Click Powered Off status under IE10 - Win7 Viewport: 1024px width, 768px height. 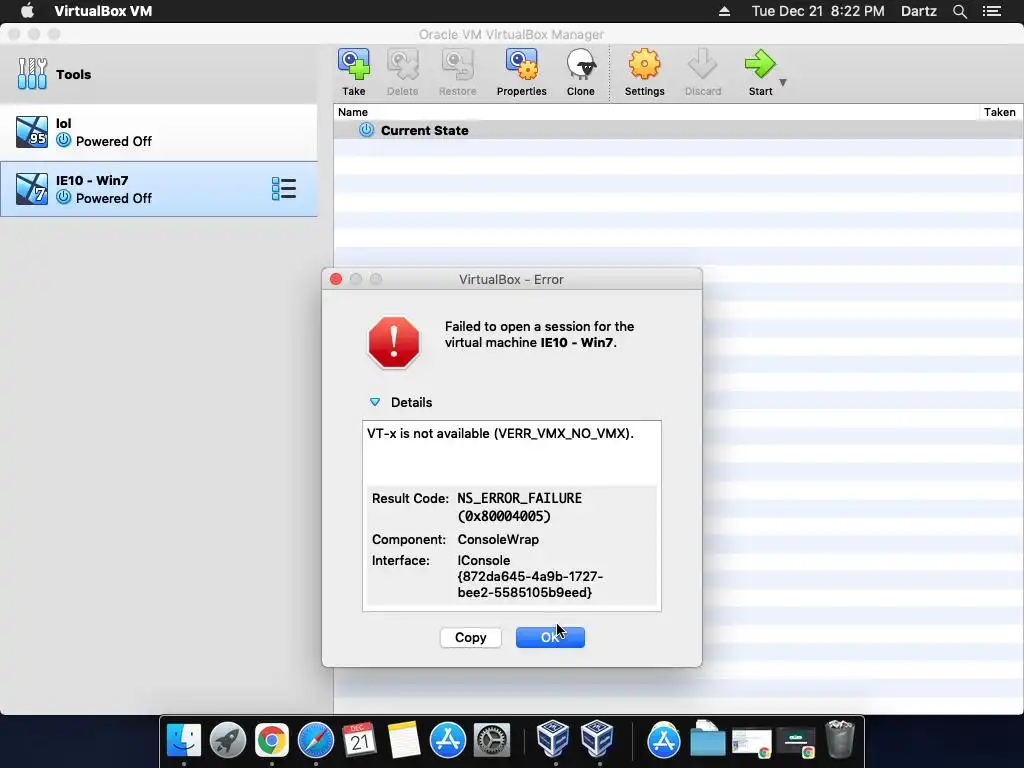(x=114, y=199)
